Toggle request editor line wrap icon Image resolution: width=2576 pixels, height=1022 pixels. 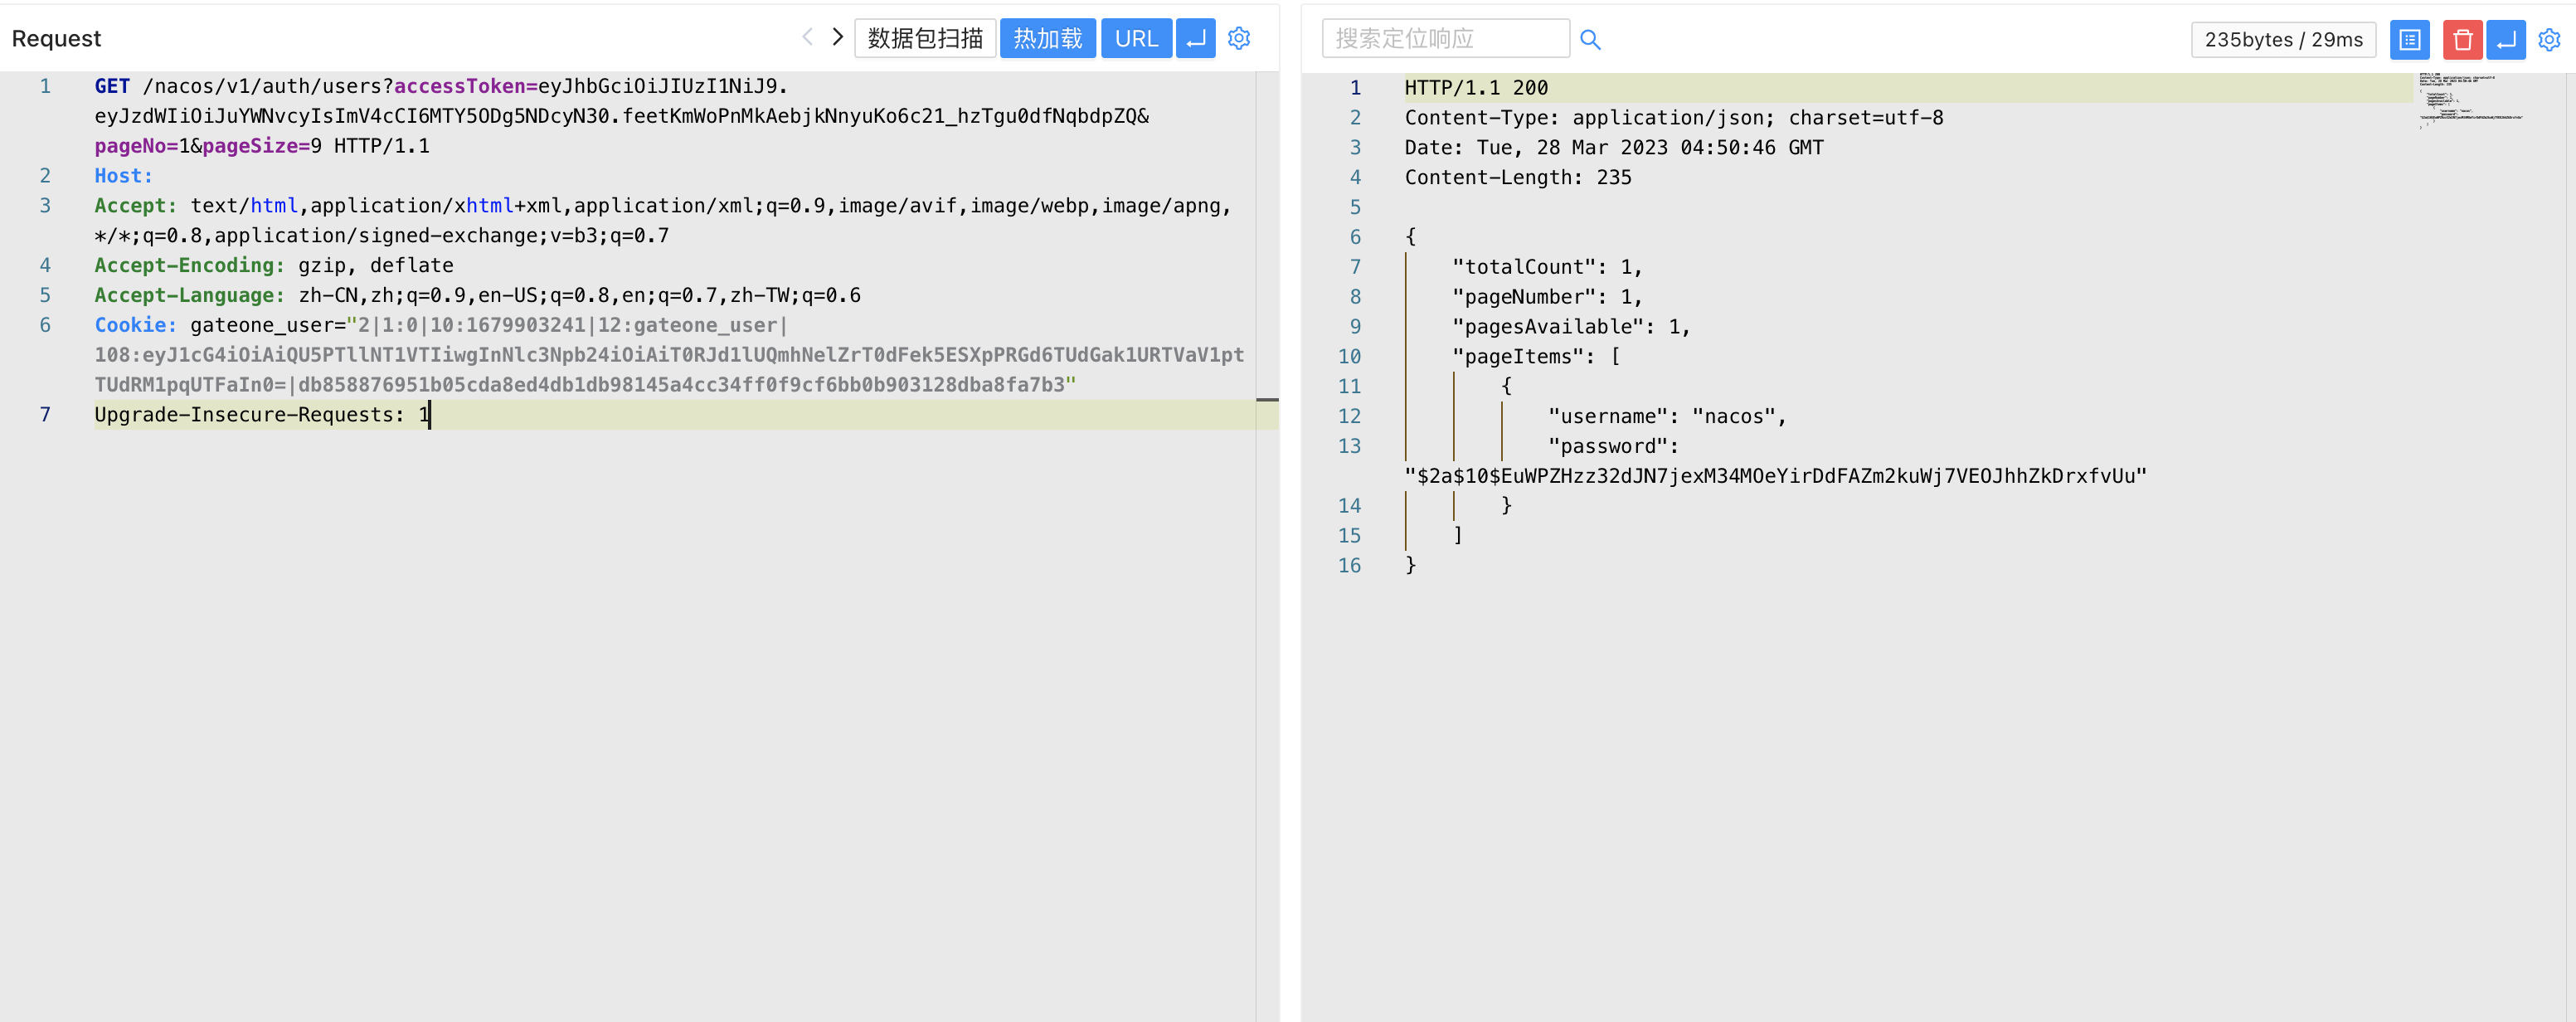[1195, 38]
